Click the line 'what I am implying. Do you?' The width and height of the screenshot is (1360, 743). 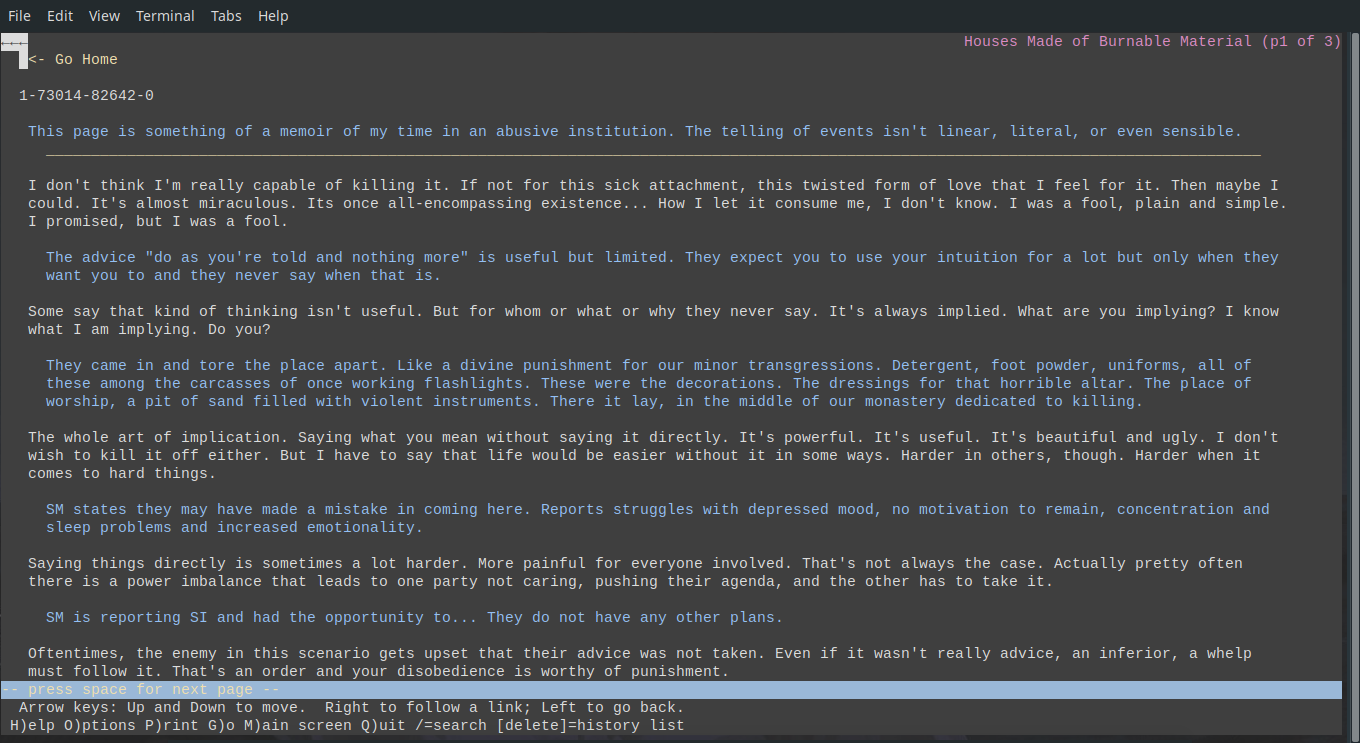point(149,330)
